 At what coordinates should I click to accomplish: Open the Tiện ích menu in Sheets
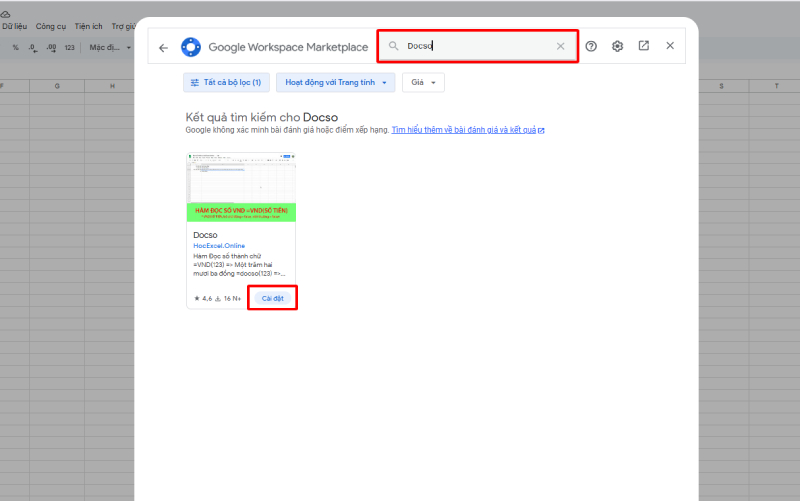click(88, 26)
